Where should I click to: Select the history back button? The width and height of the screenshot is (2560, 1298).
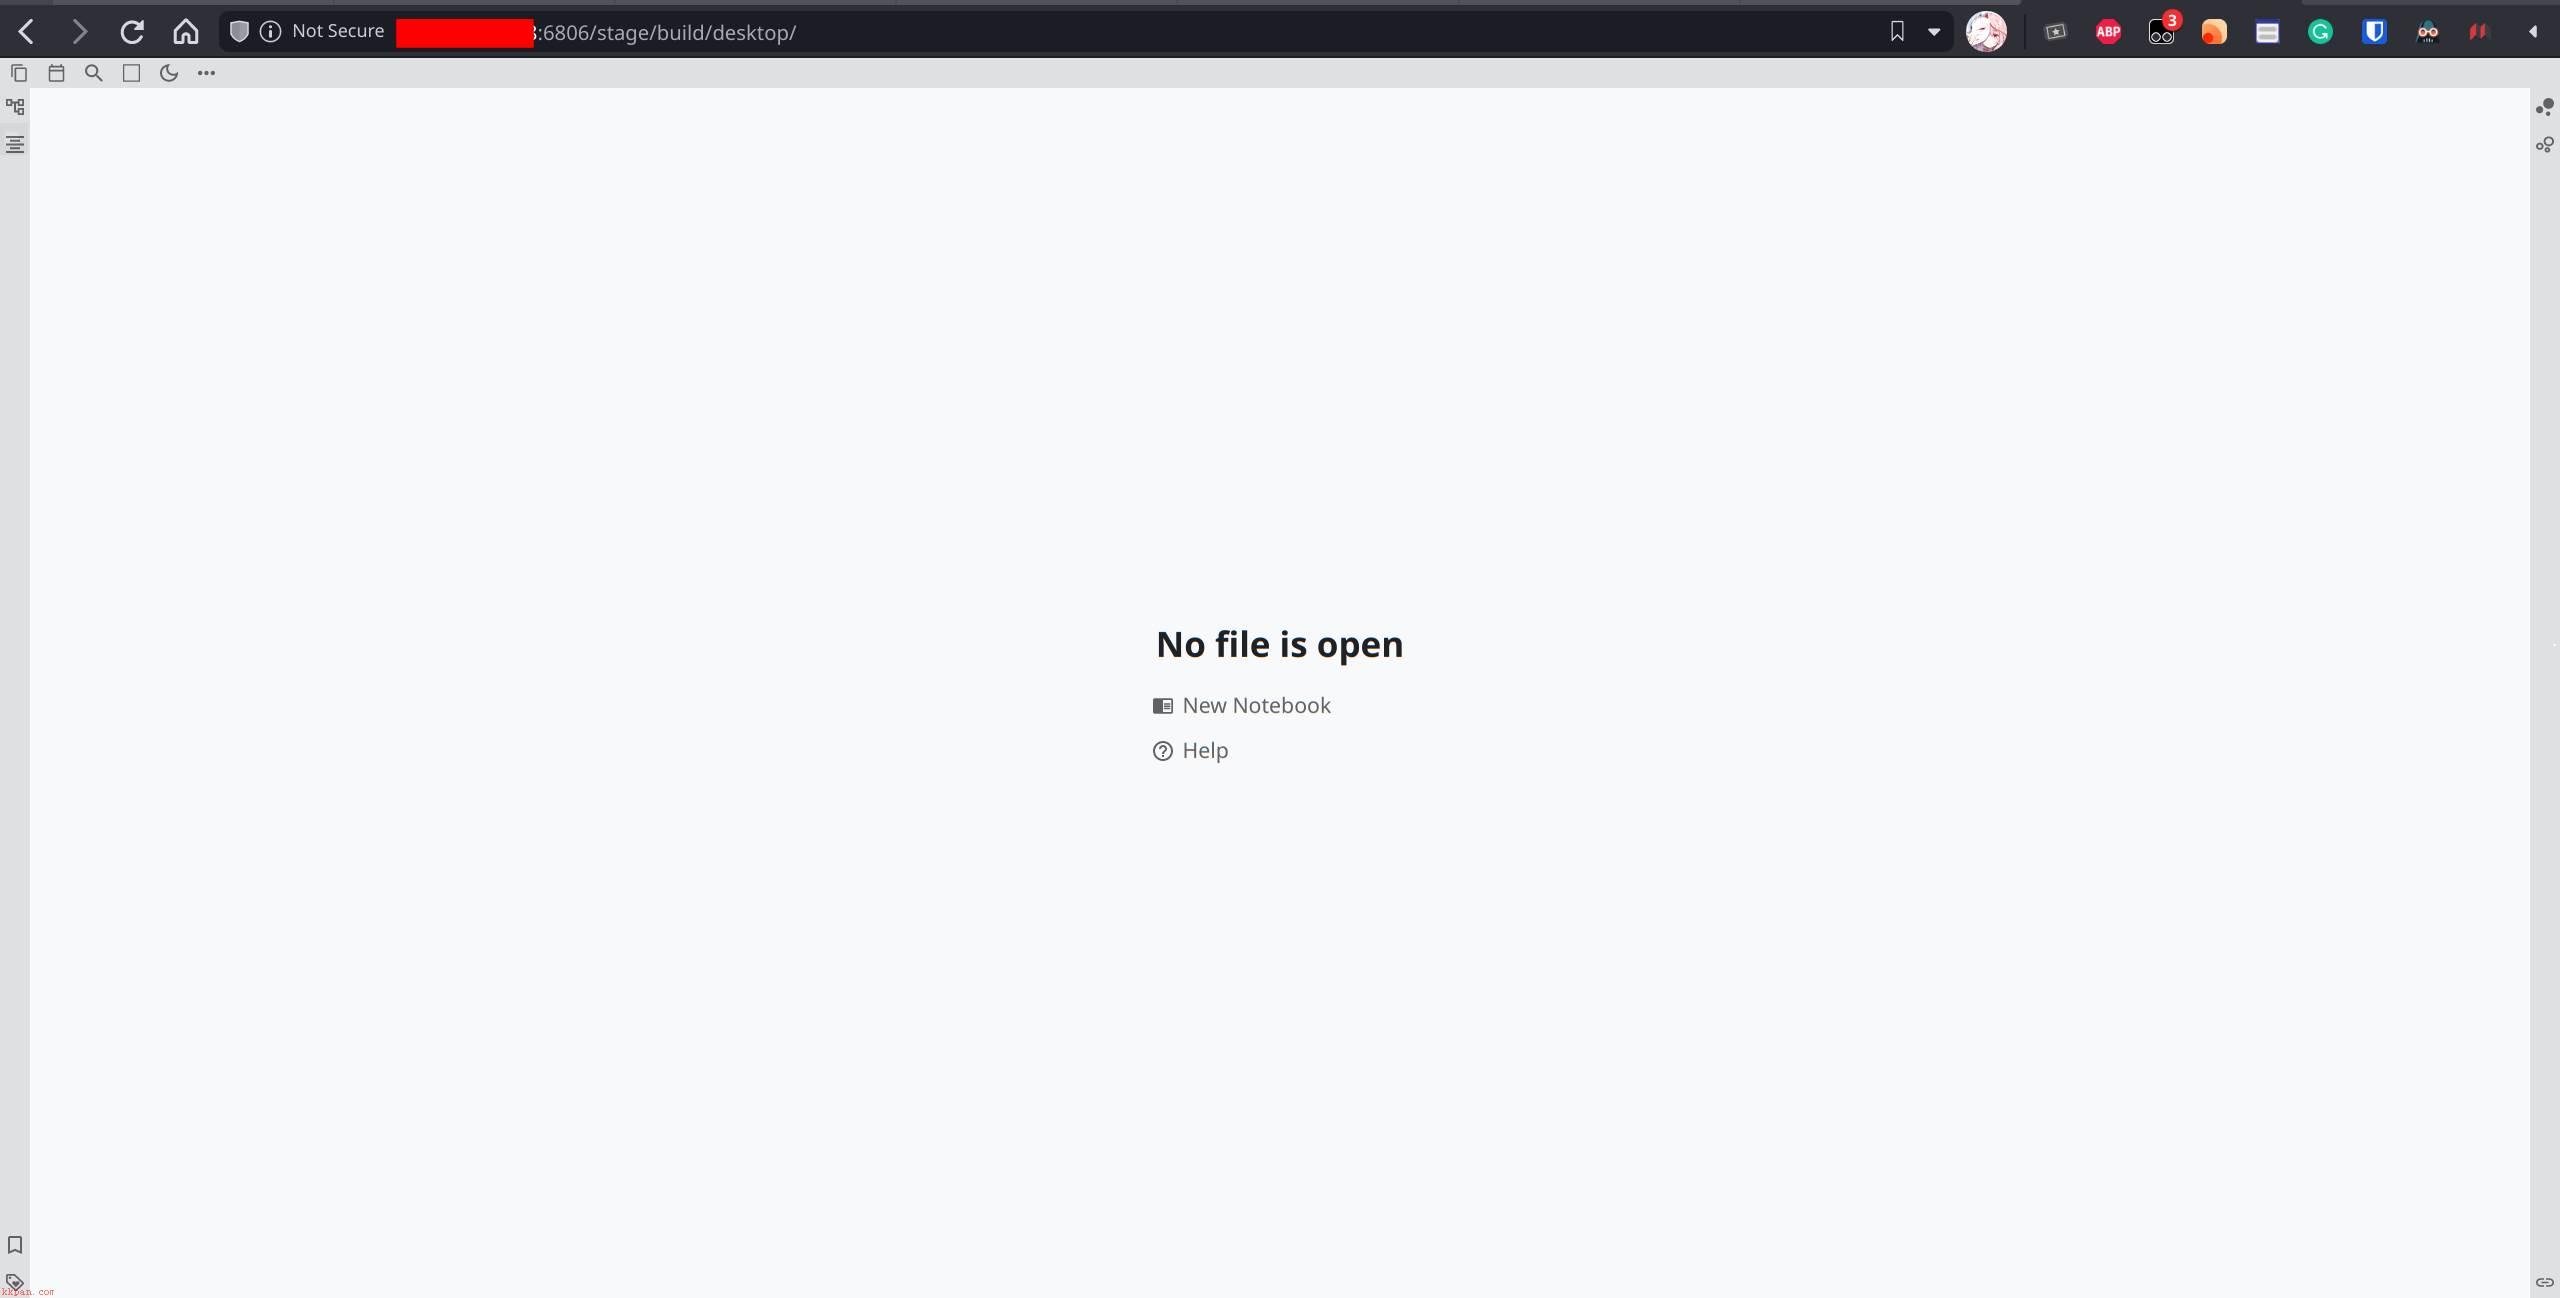(x=25, y=30)
